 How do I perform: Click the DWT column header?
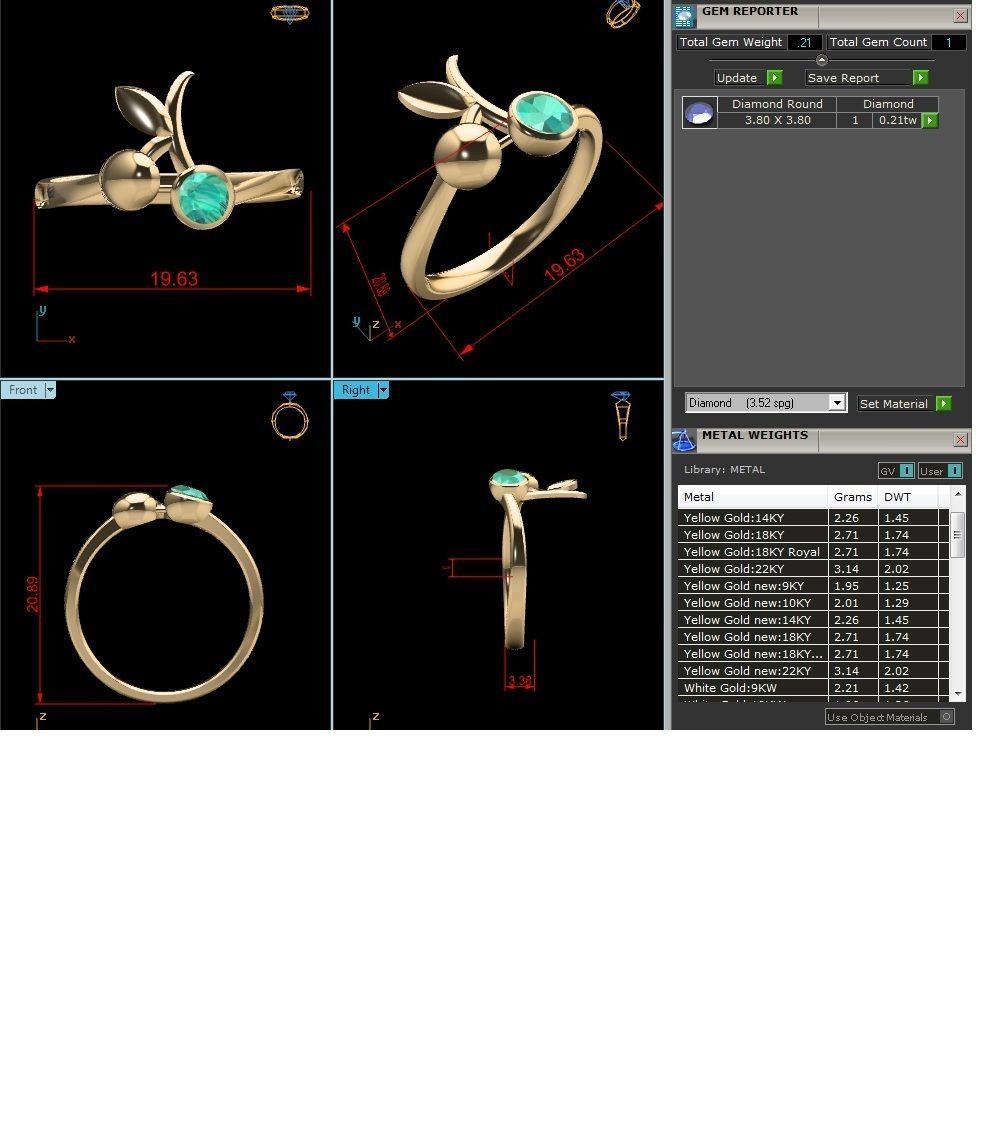click(x=908, y=497)
